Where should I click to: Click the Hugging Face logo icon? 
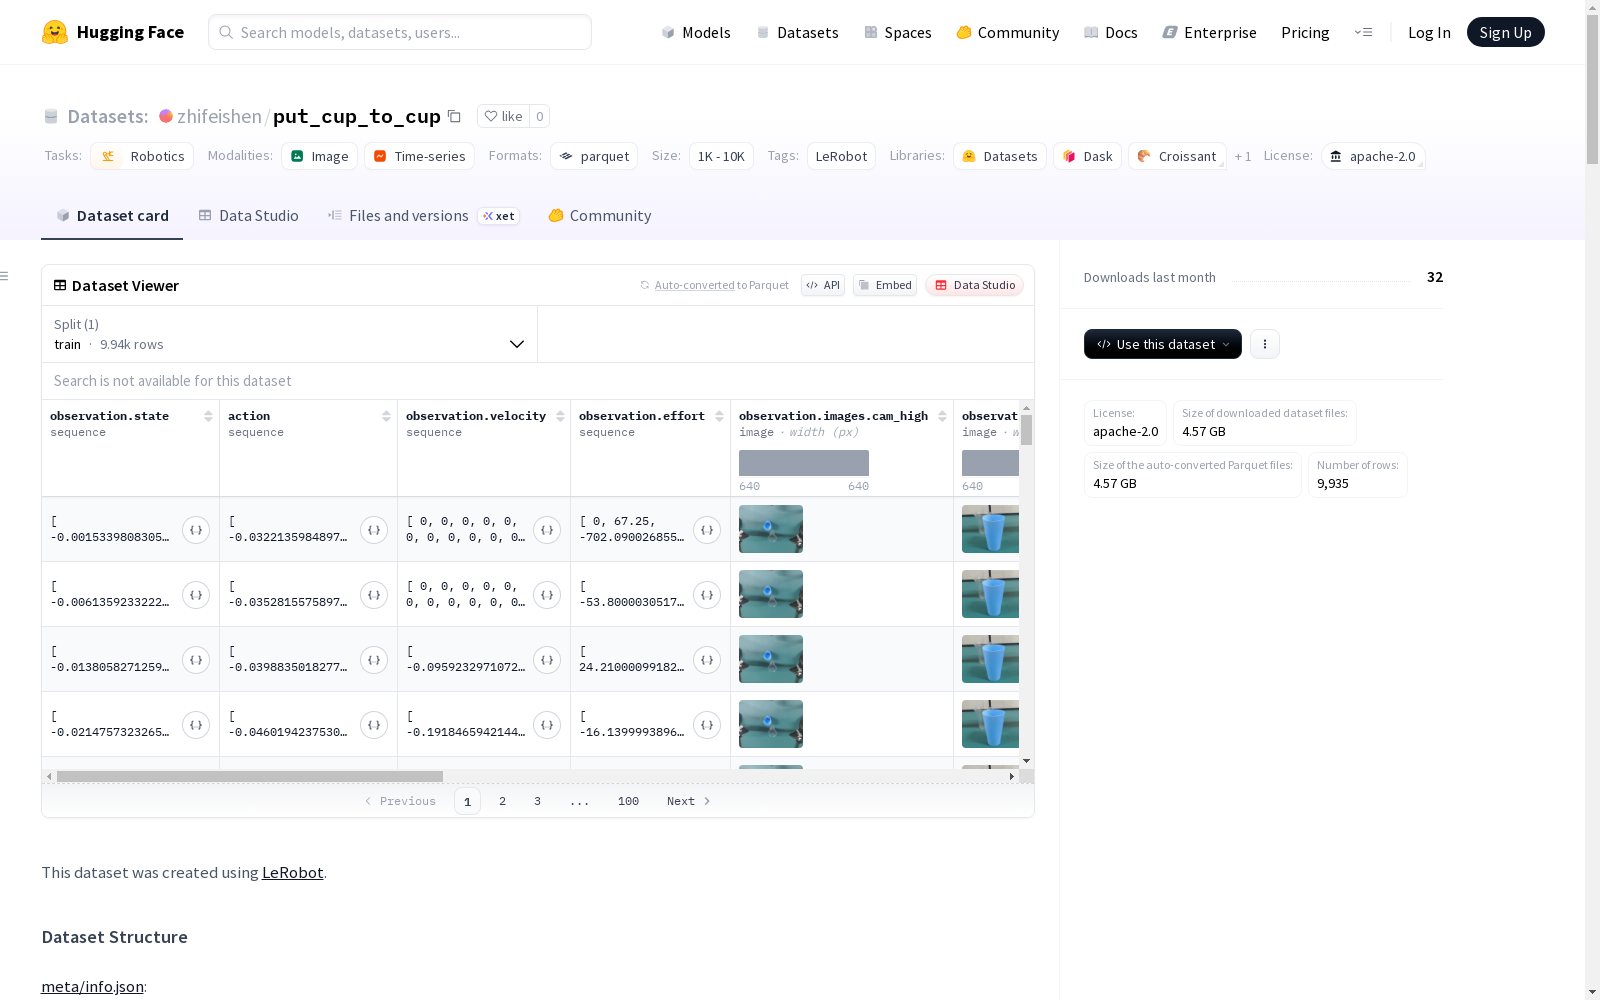(x=55, y=32)
